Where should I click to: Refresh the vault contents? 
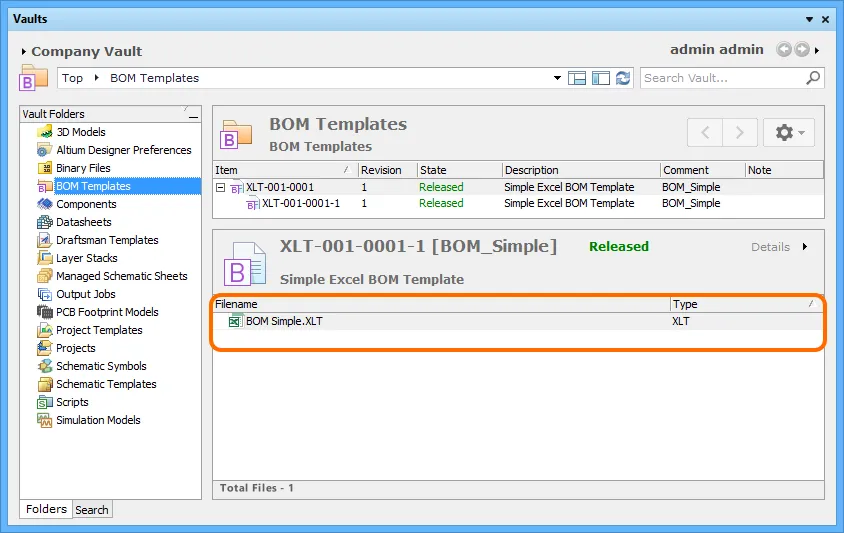(623, 78)
